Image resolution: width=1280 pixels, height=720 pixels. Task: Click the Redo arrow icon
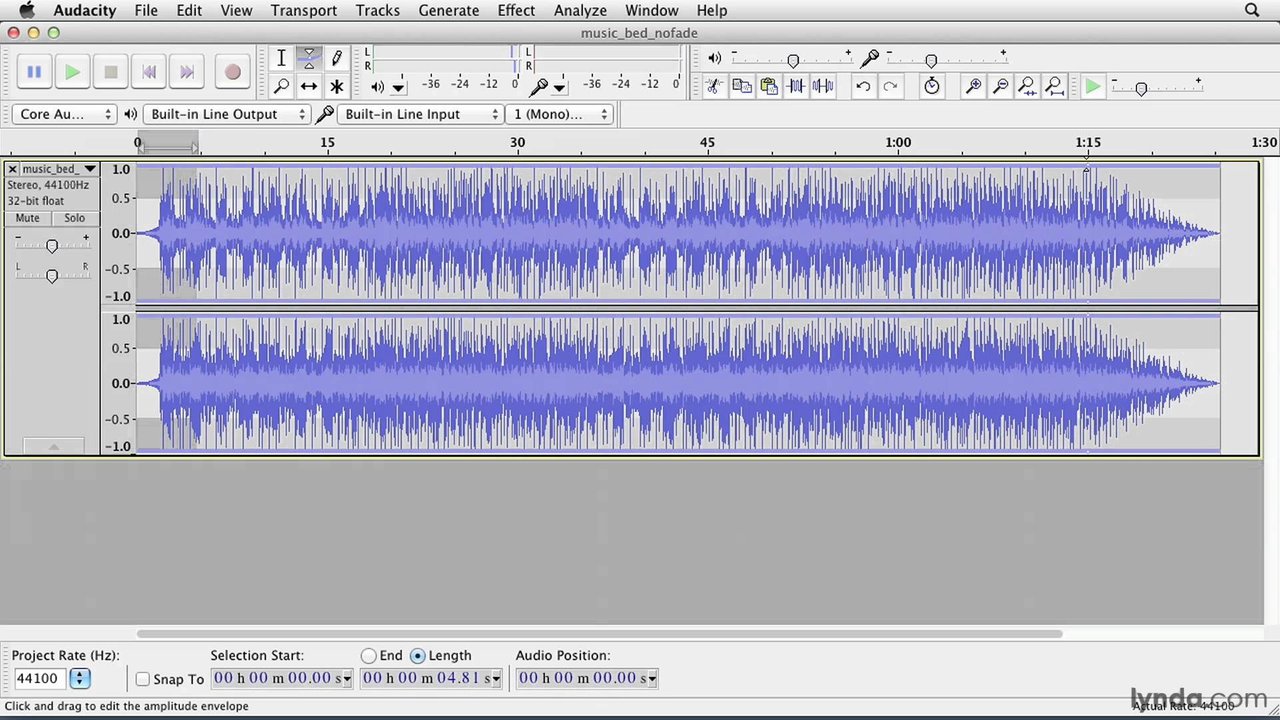point(890,86)
